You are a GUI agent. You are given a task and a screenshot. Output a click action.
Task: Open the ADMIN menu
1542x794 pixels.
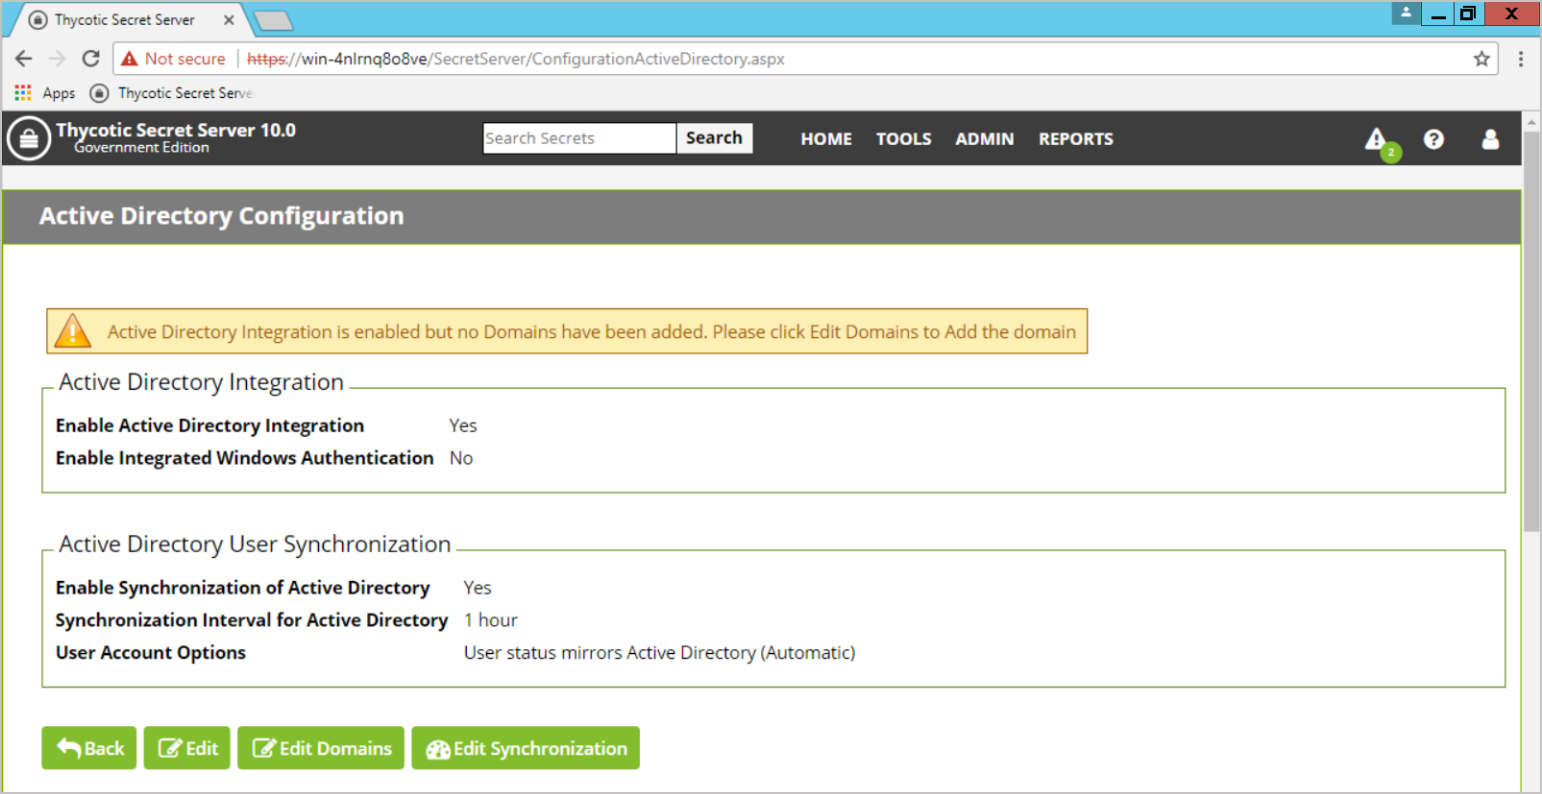pyautogui.click(x=984, y=139)
